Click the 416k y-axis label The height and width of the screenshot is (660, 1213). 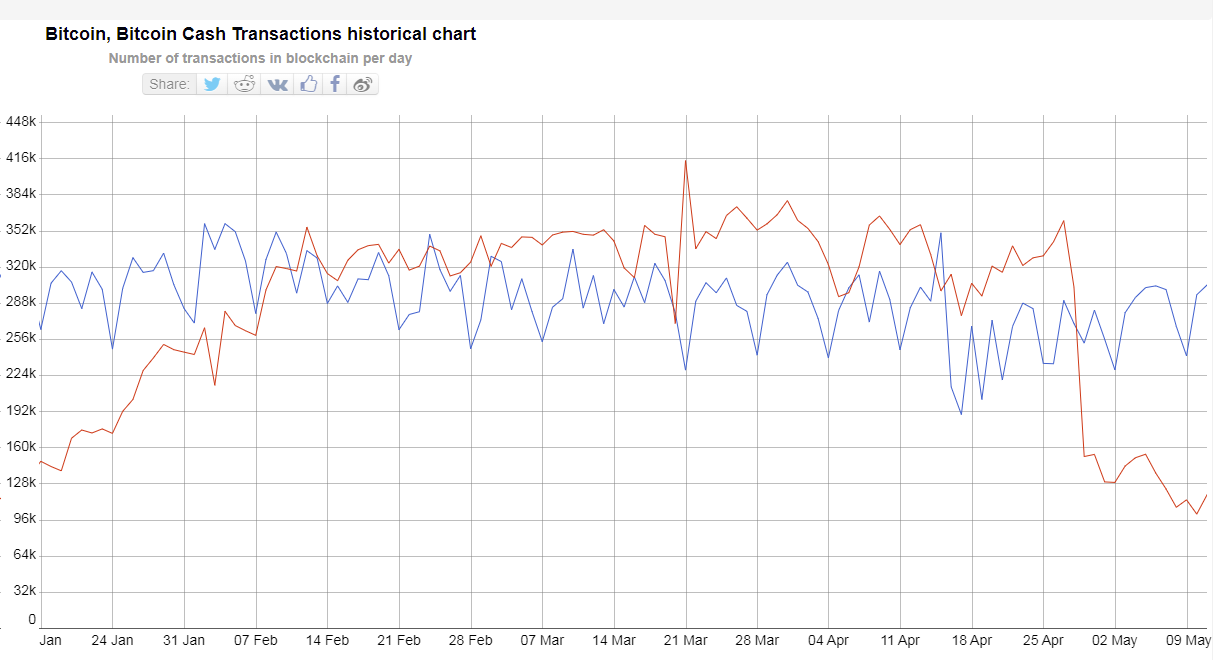click(x=21, y=158)
